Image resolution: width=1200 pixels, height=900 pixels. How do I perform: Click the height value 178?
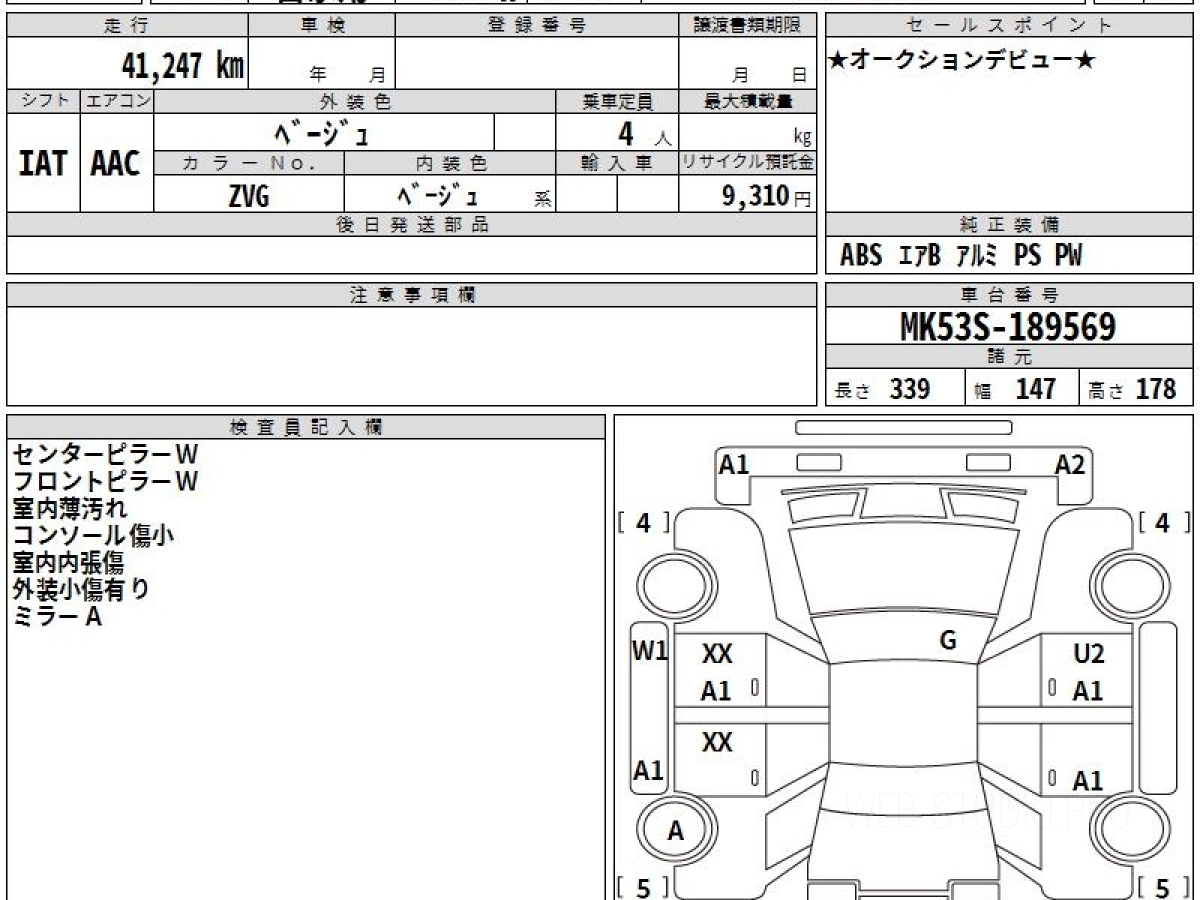coord(1156,389)
